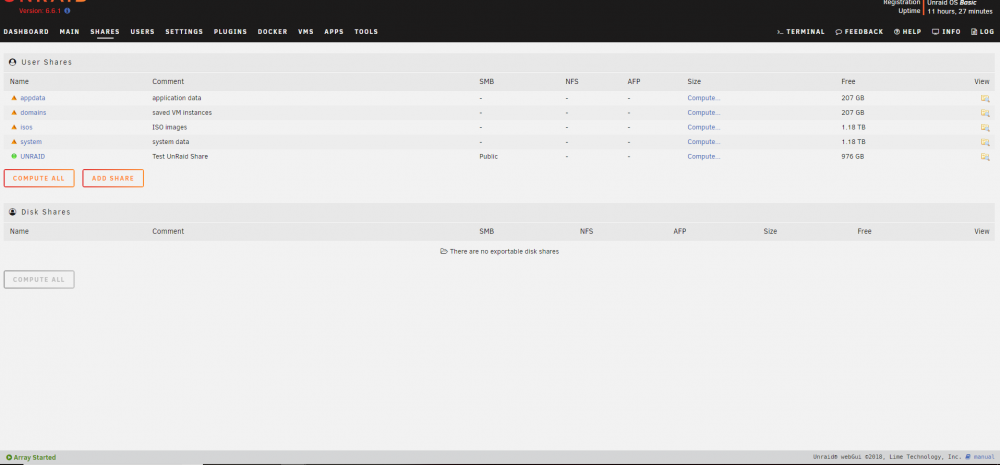This screenshot has height=465, width=1000.
Task: Click the Array Started status in footer
Action: tap(31, 457)
